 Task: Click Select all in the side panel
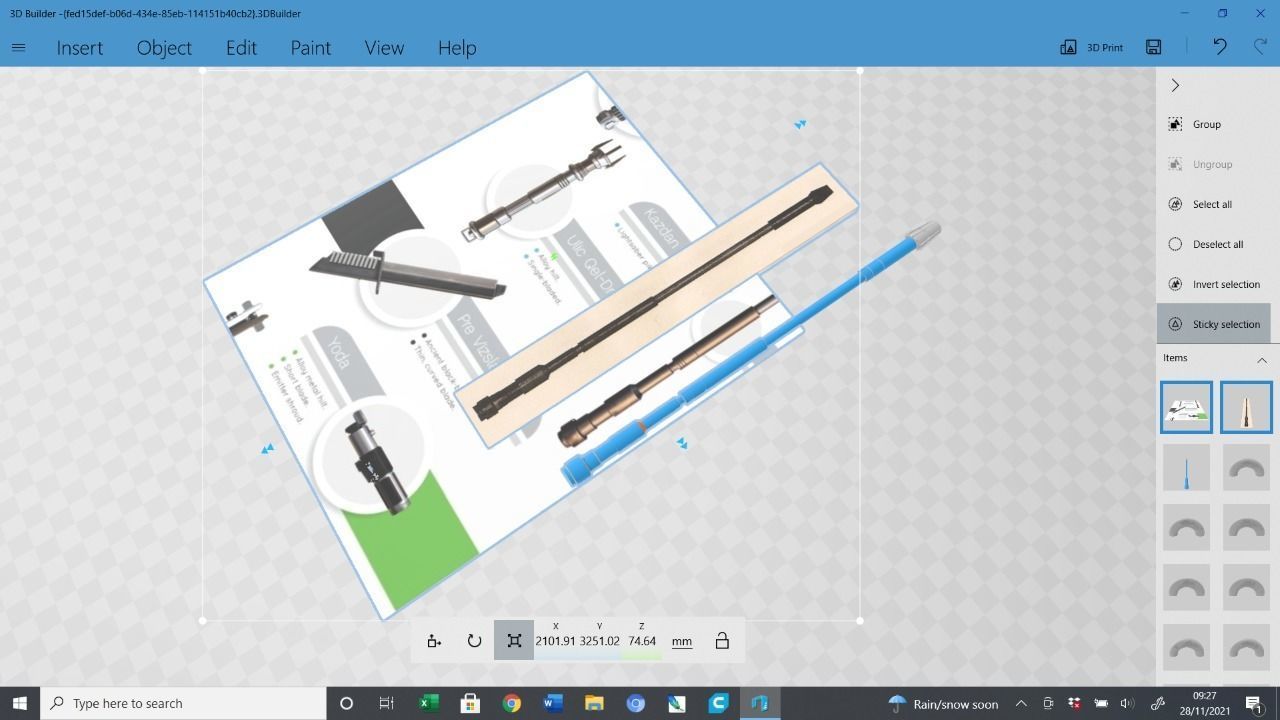coord(1214,204)
